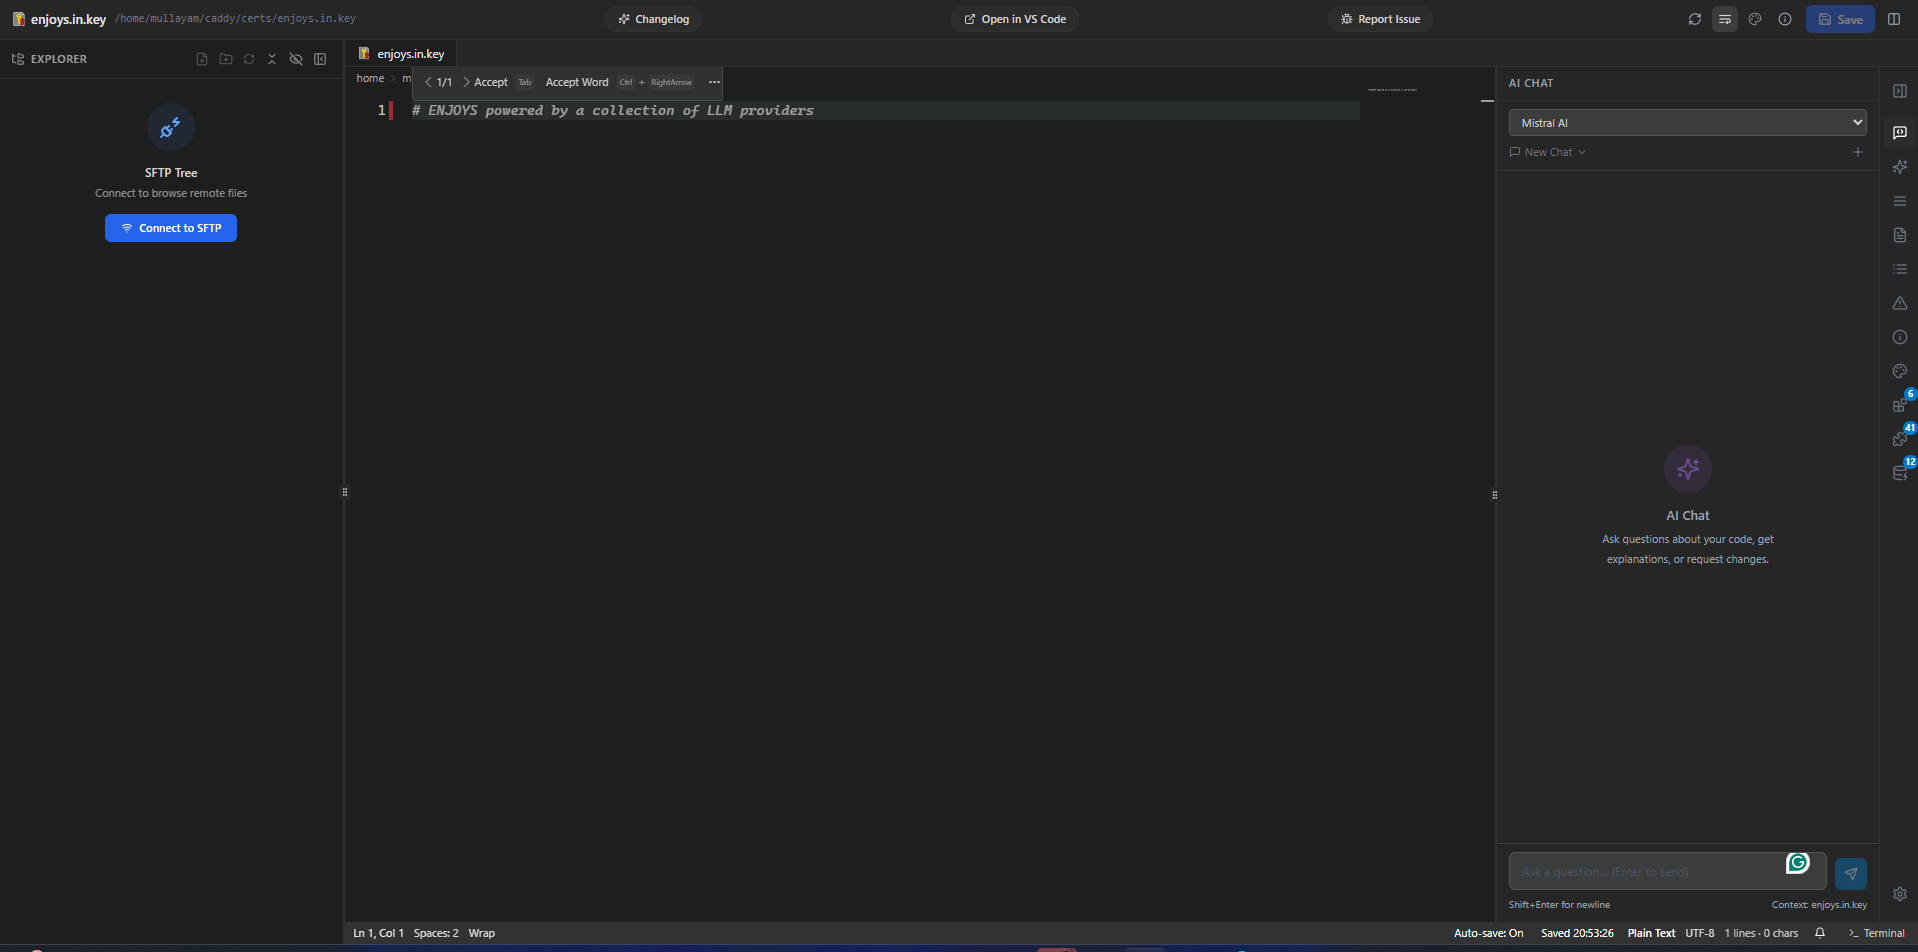Open the extensions puzzle icon with badge 41
This screenshot has height=952, width=1918.
pyautogui.click(x=1900, y=438)
